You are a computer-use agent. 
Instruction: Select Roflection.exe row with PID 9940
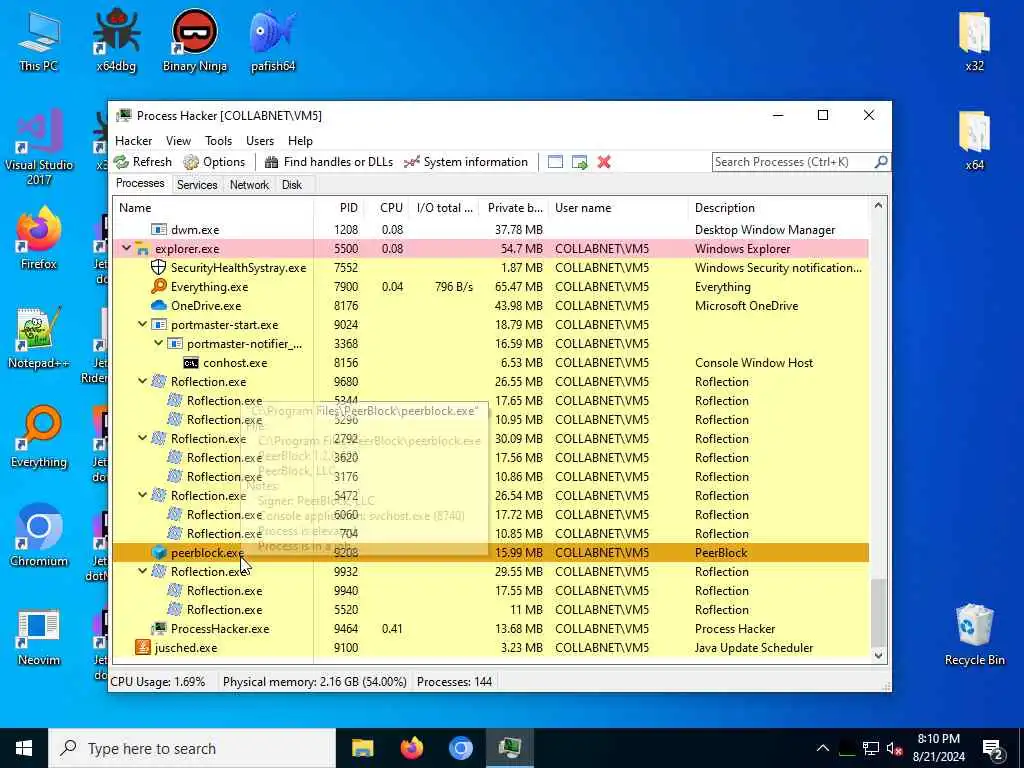click(x=491, y=590)
